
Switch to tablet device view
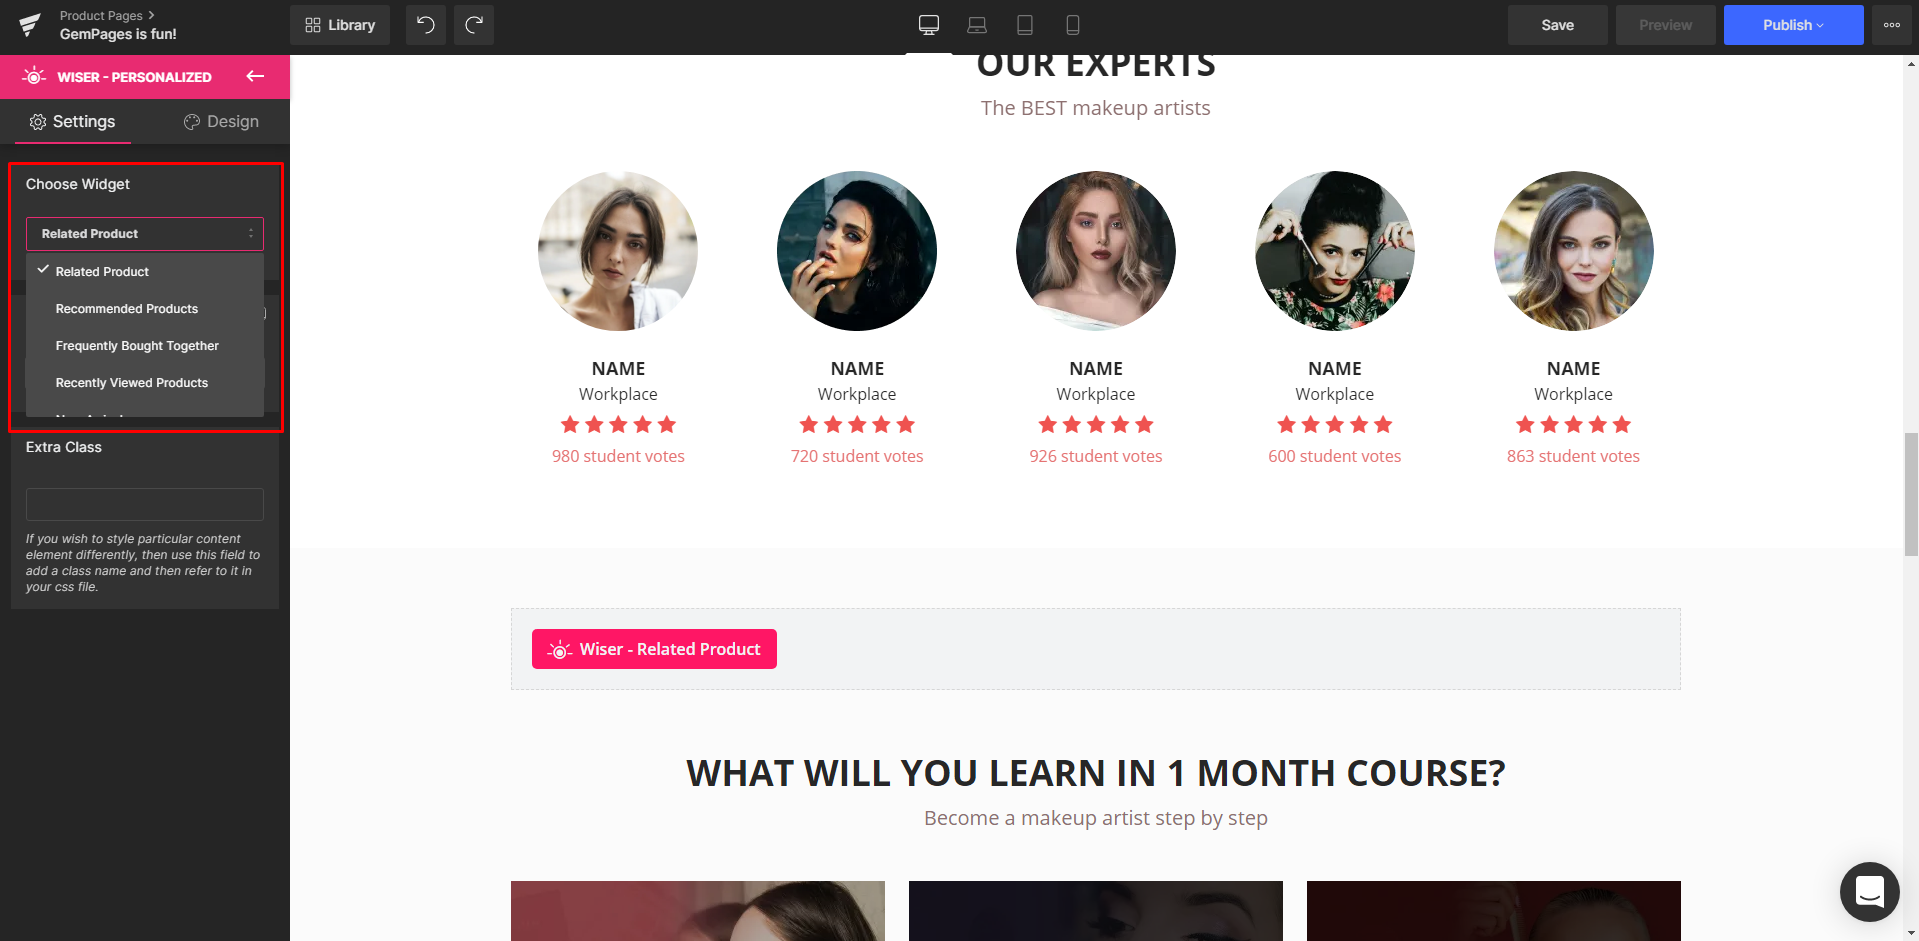pyautogui.click(x=1025, y=25)
